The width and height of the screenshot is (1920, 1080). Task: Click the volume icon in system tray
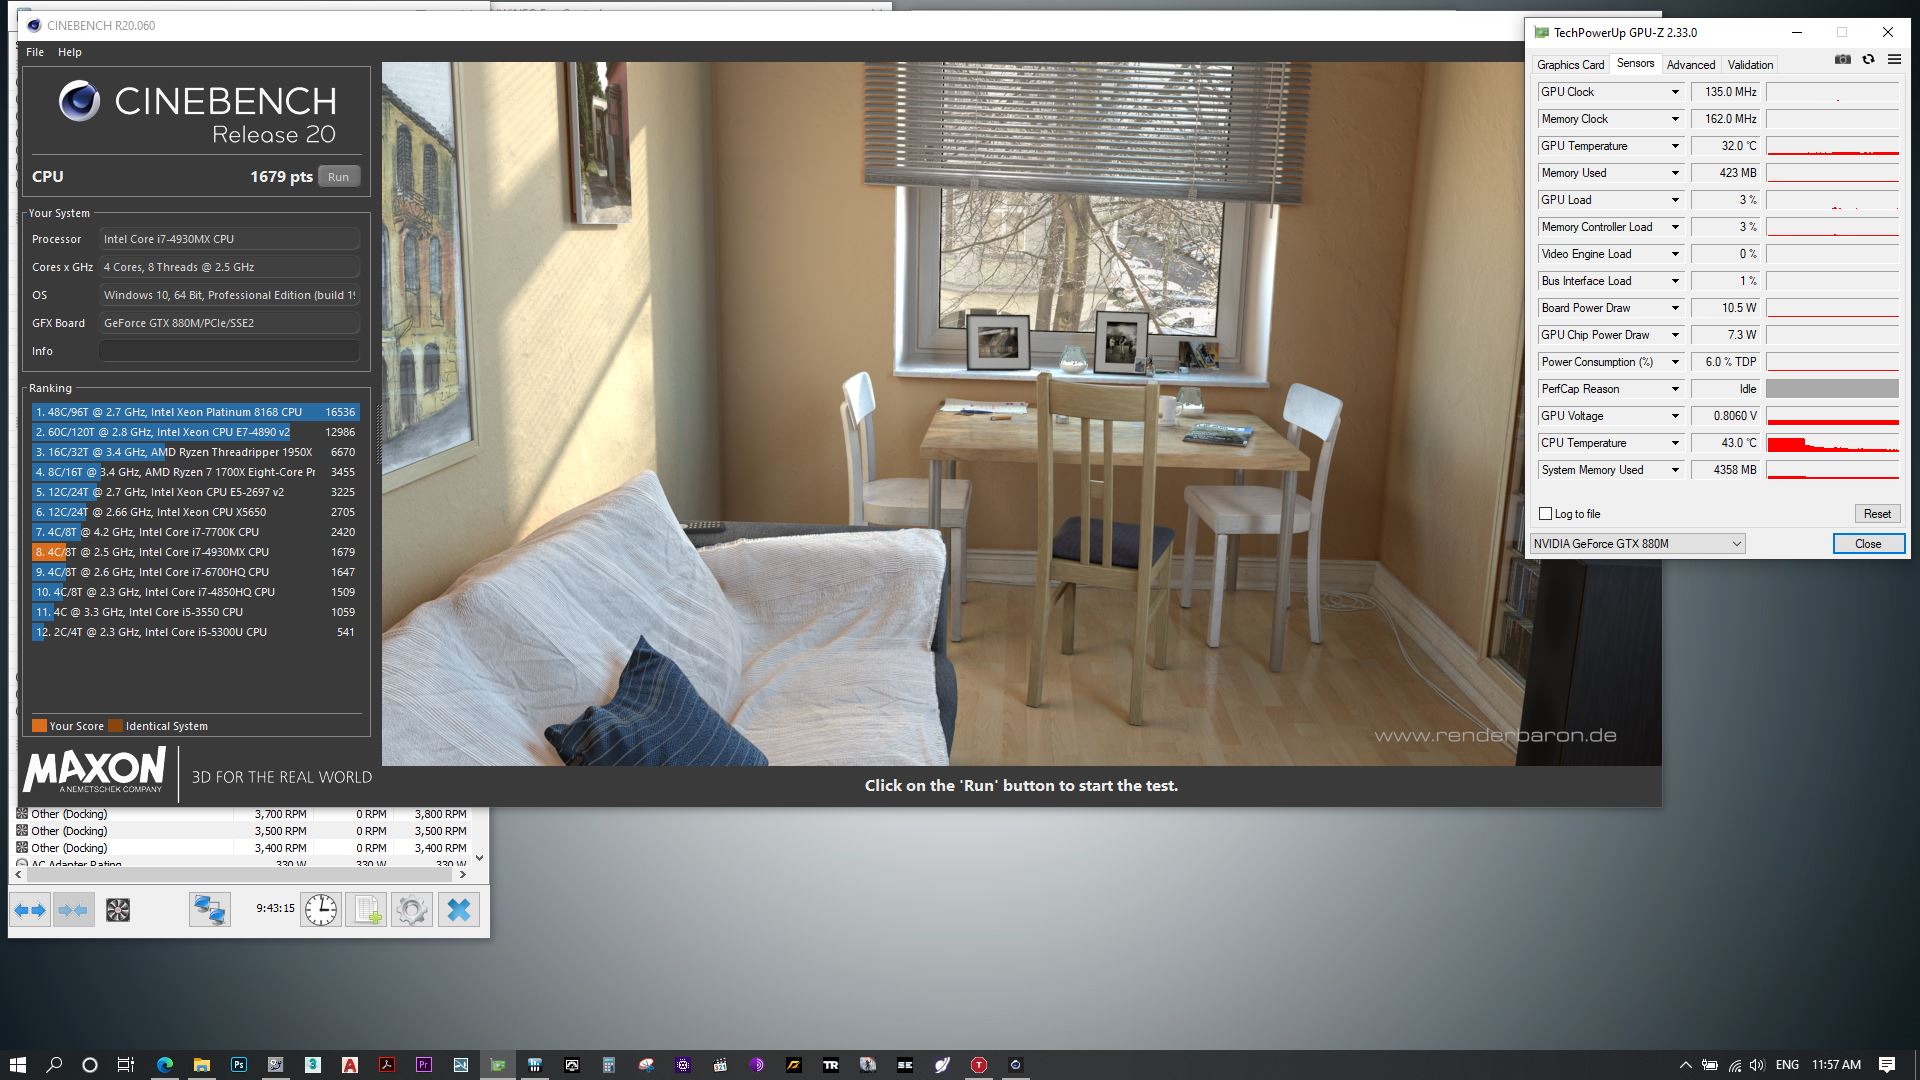point(1758,1065)
